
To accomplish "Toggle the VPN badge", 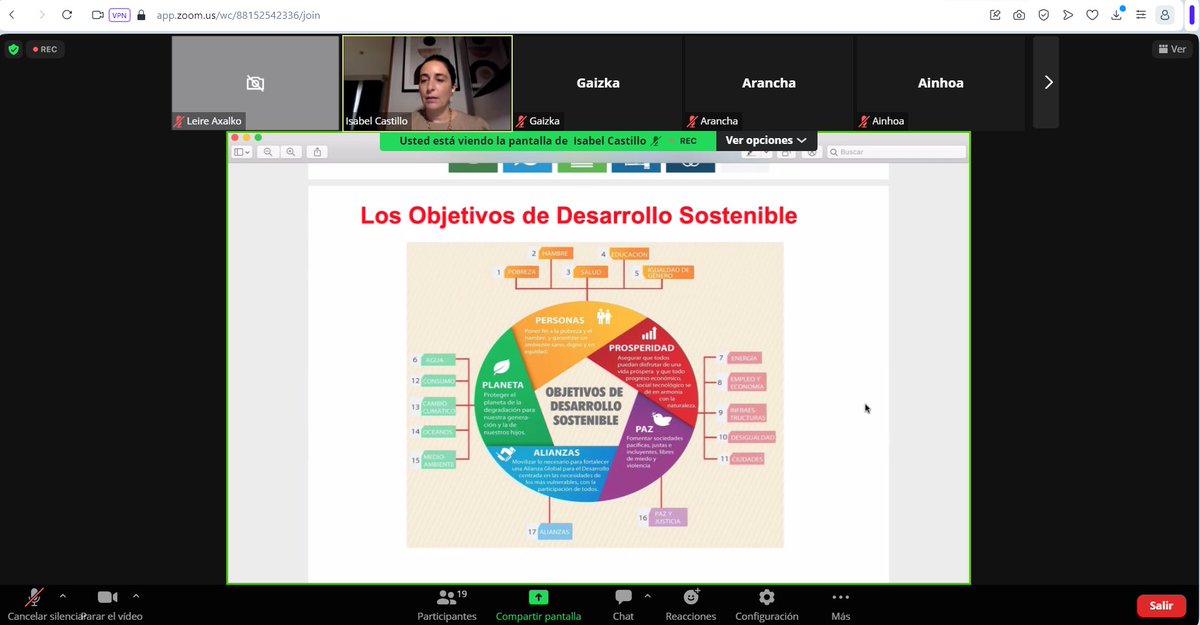I will (x=120, y=15).
